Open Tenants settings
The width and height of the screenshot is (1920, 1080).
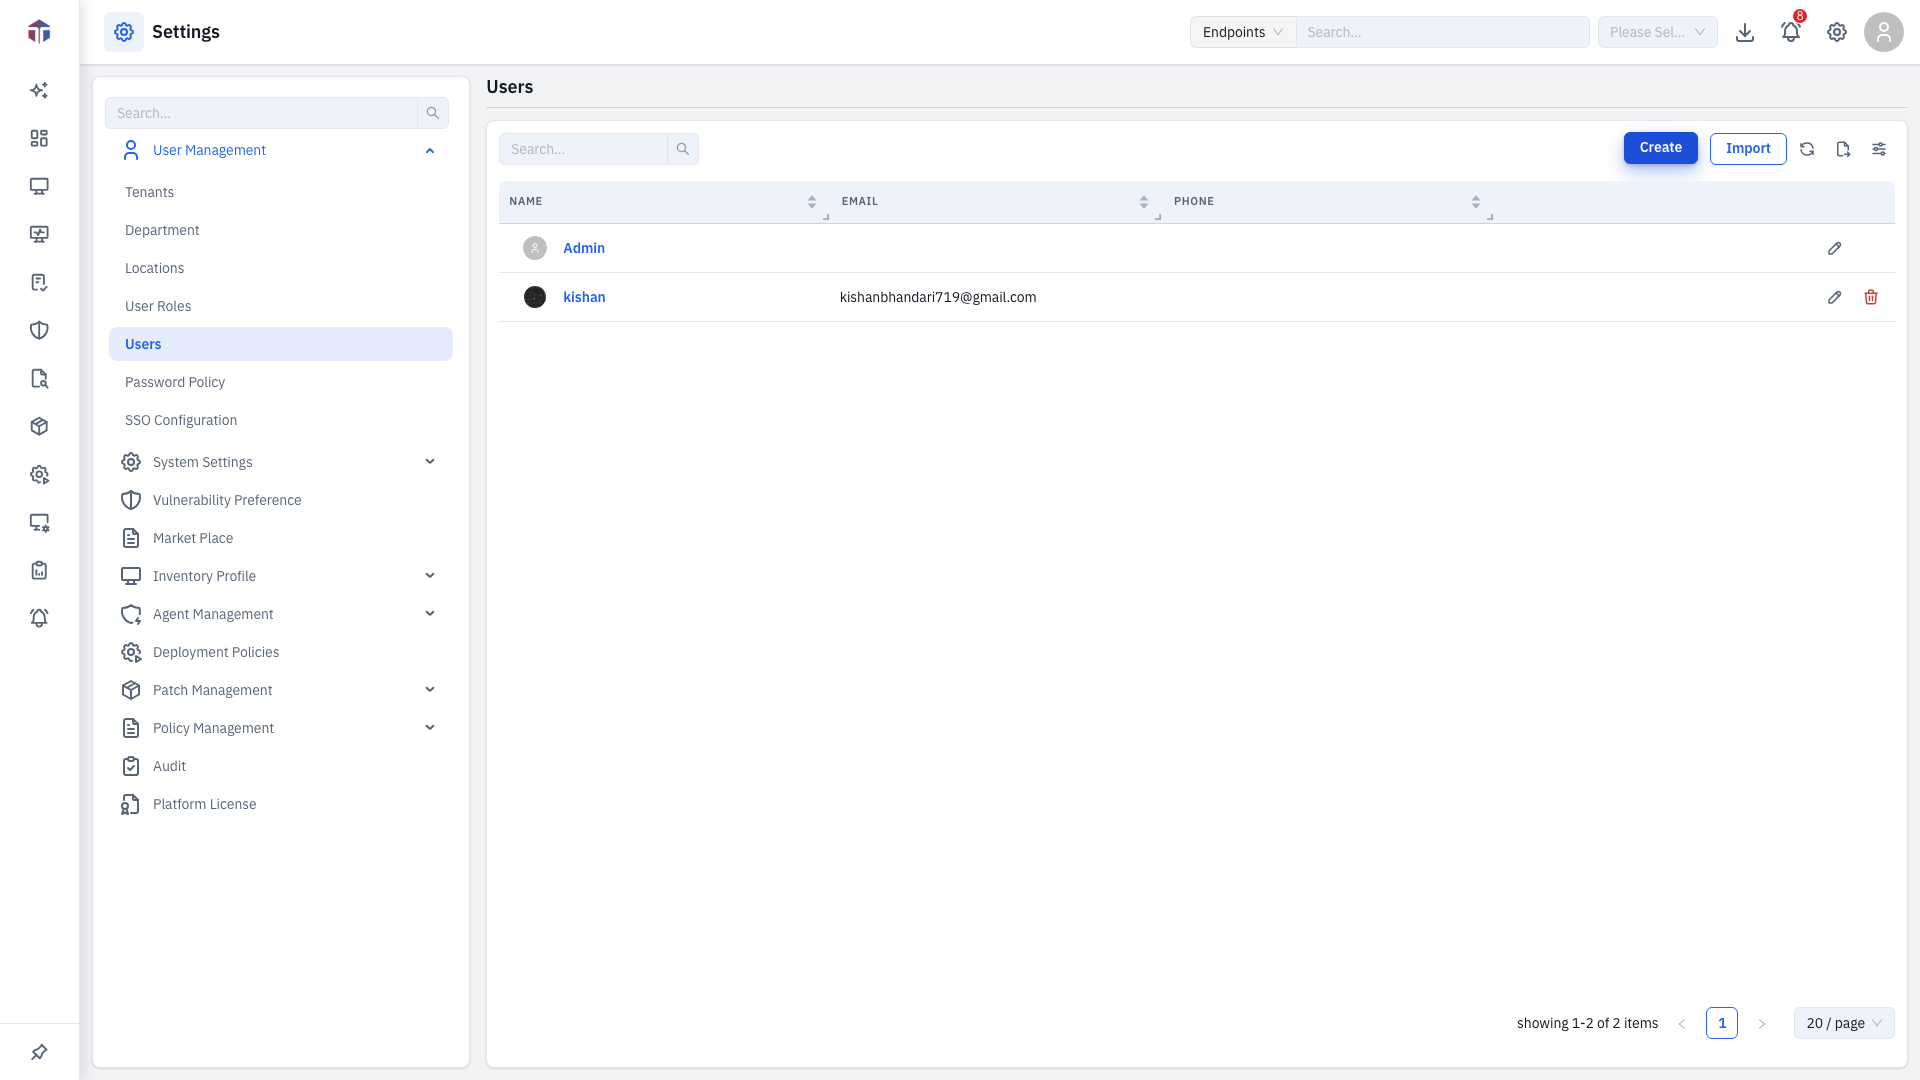coord(149,192)
